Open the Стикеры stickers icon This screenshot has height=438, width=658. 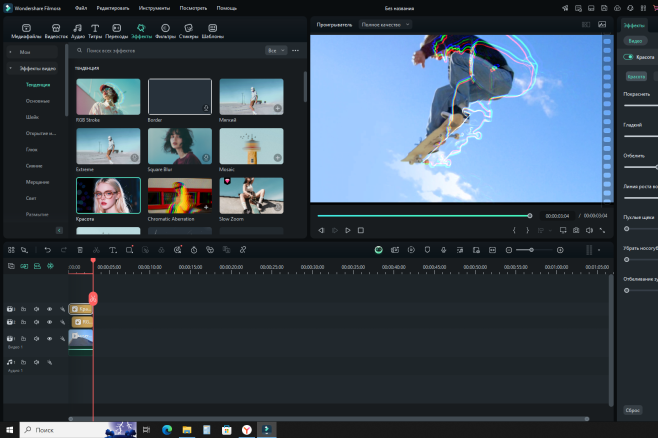(x=188, y=28)
